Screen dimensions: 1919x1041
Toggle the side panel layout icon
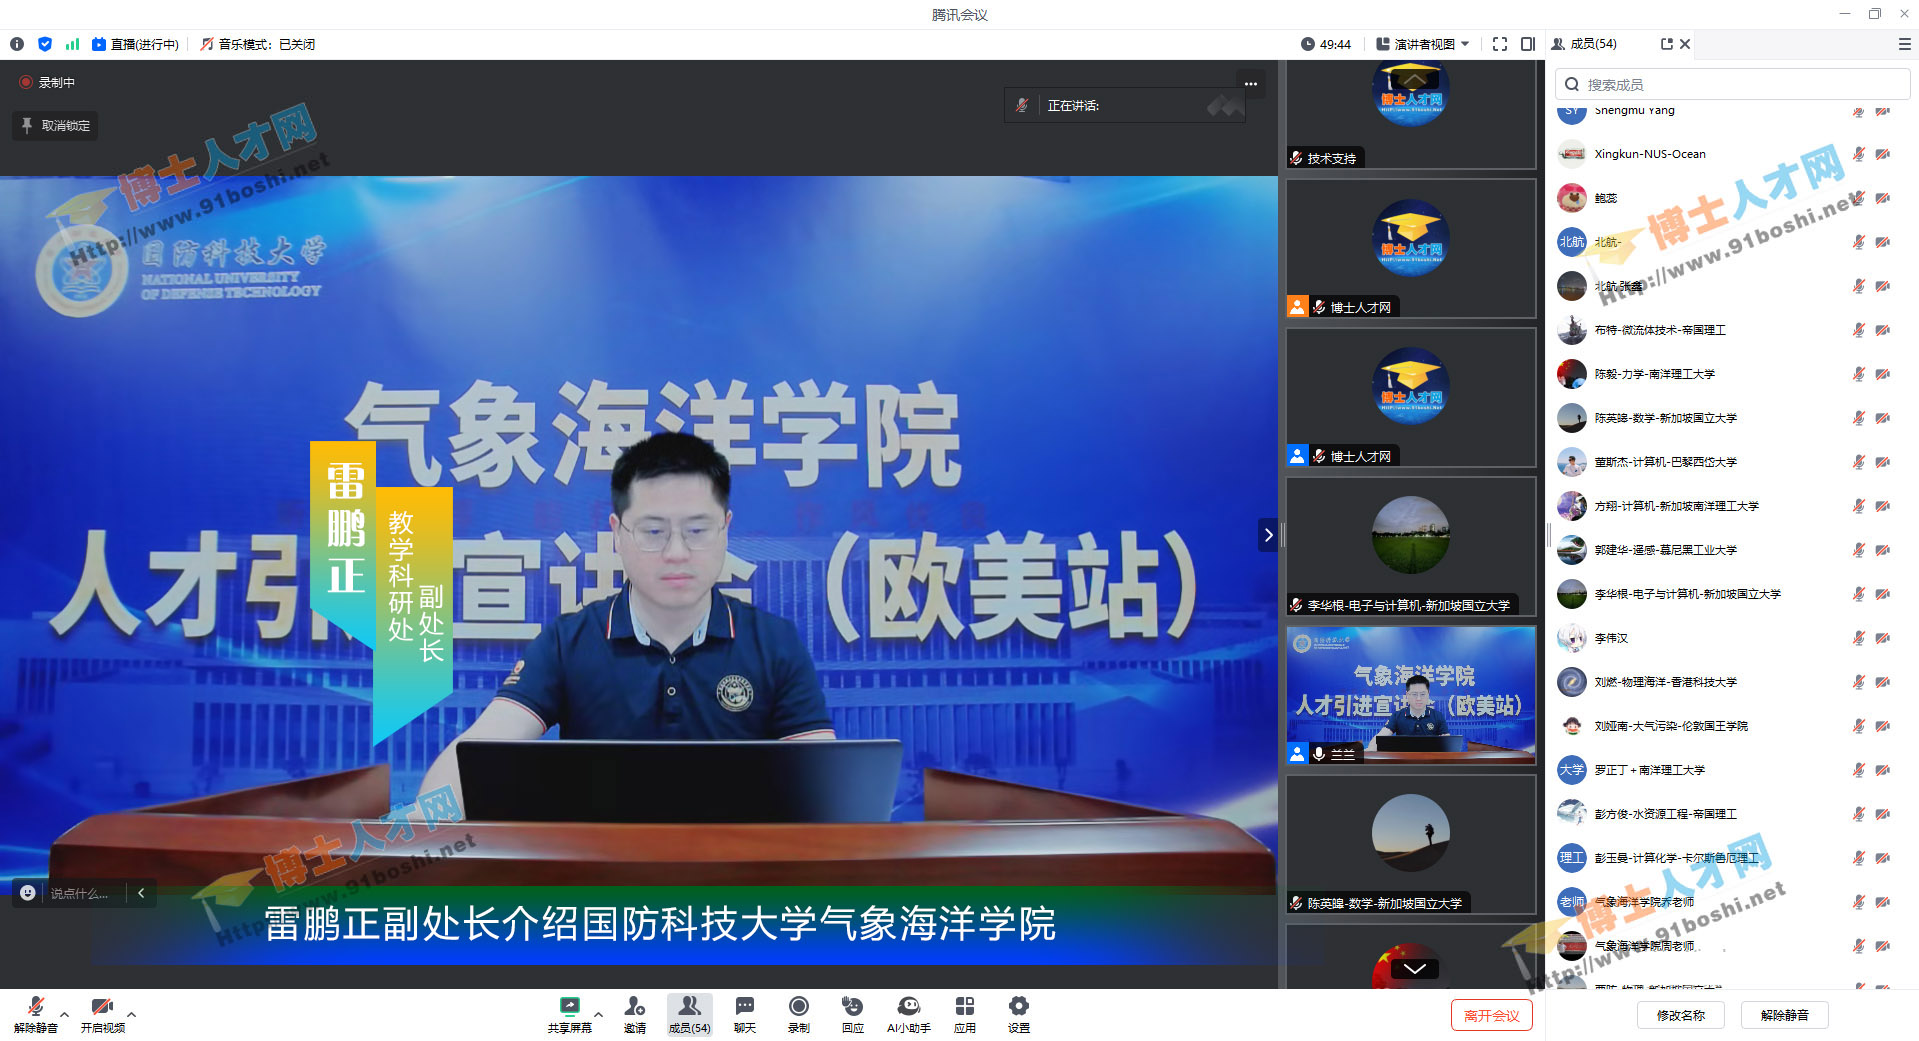click(1528, 44)
